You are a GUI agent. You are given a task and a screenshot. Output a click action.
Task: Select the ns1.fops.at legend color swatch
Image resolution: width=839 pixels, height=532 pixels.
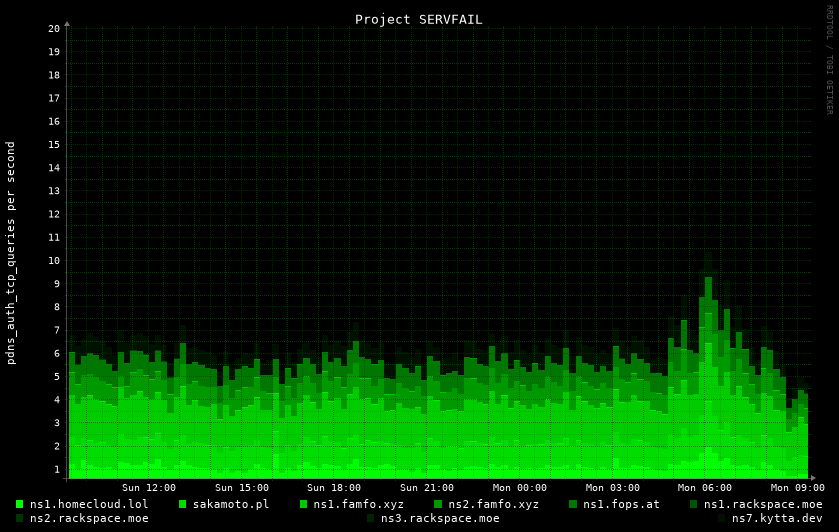[x=573, y=504]
